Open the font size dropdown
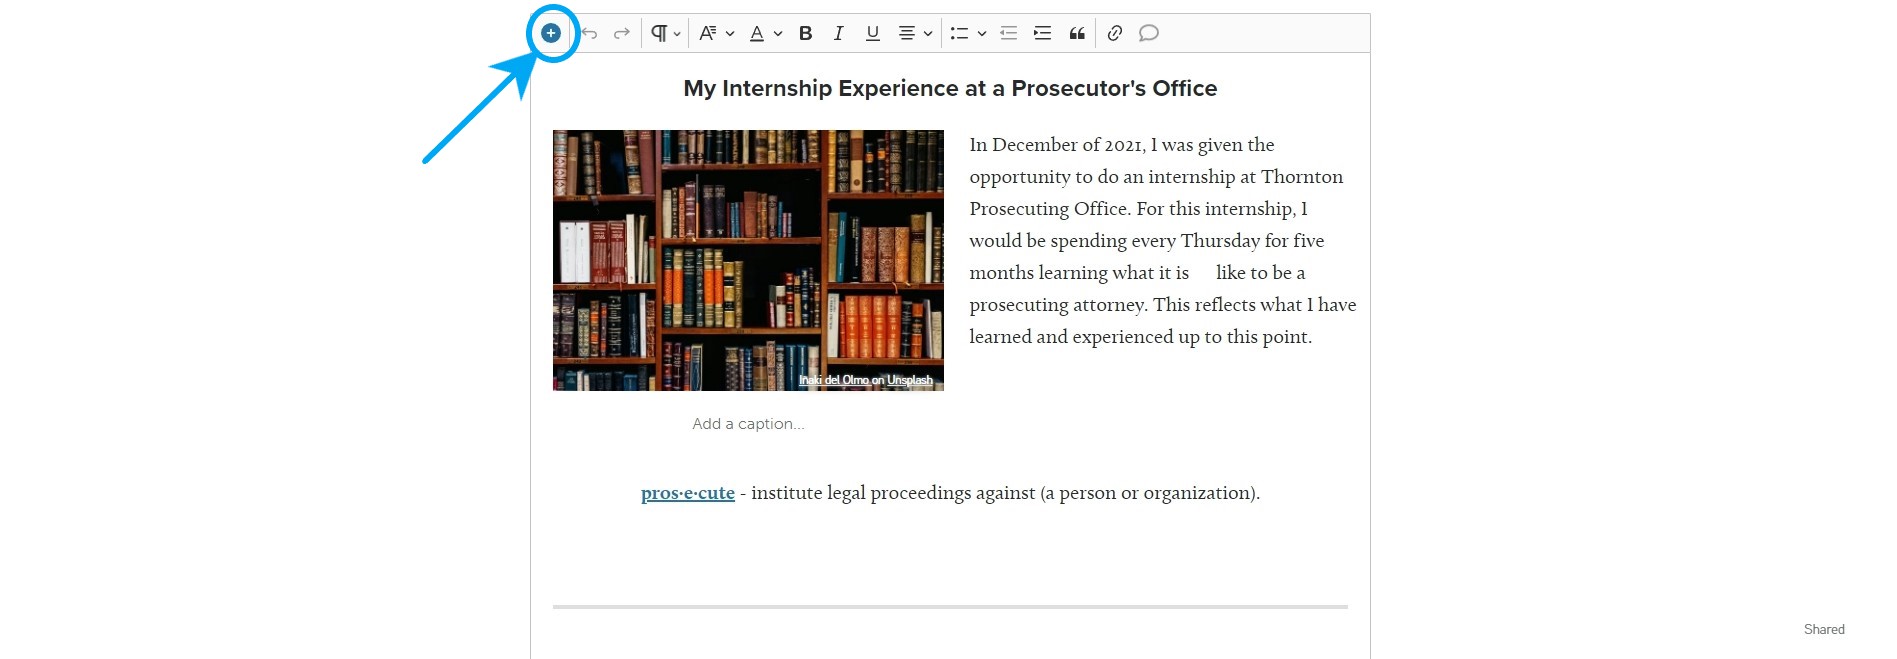Viewport: 1897px width, 659px height. (x=716, y=33)
